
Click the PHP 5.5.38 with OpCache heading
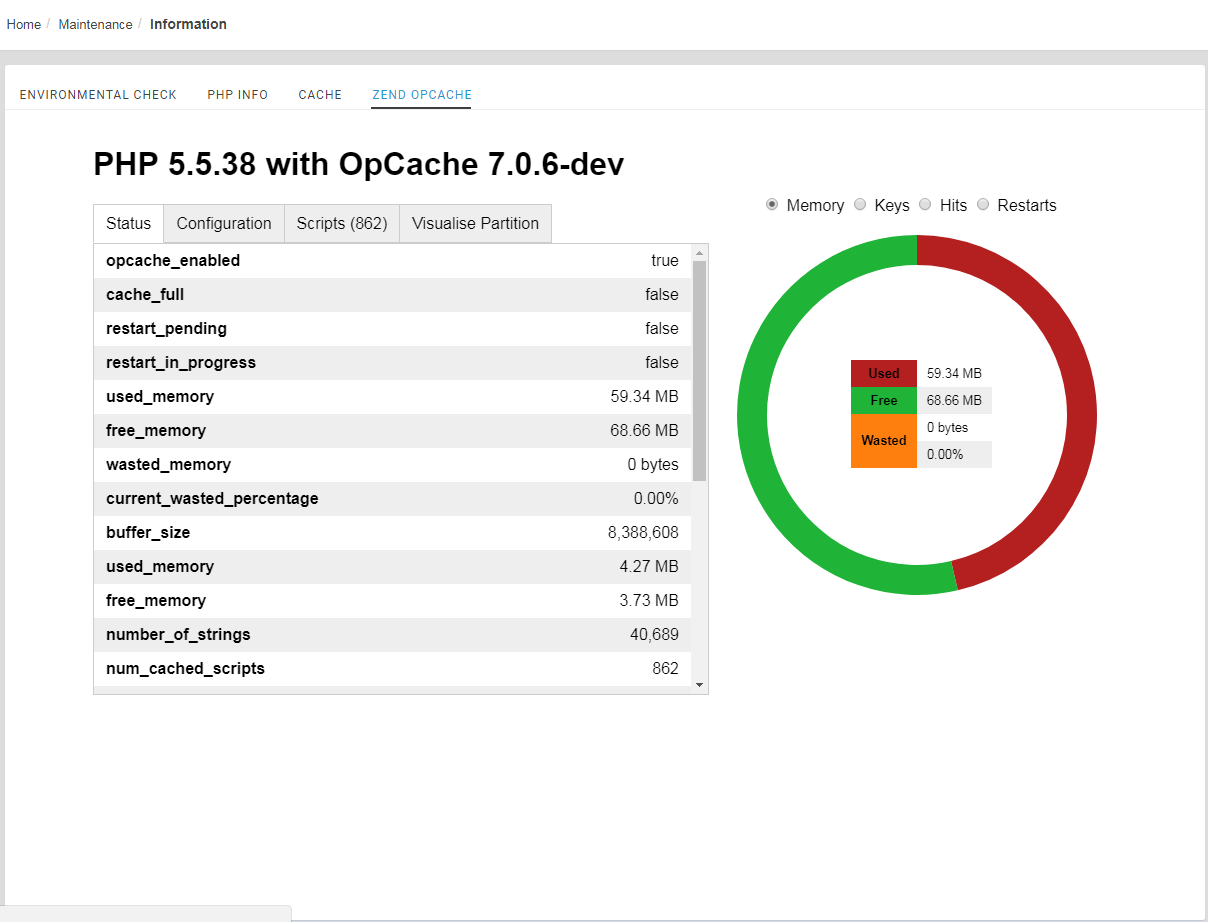point(359,165)
